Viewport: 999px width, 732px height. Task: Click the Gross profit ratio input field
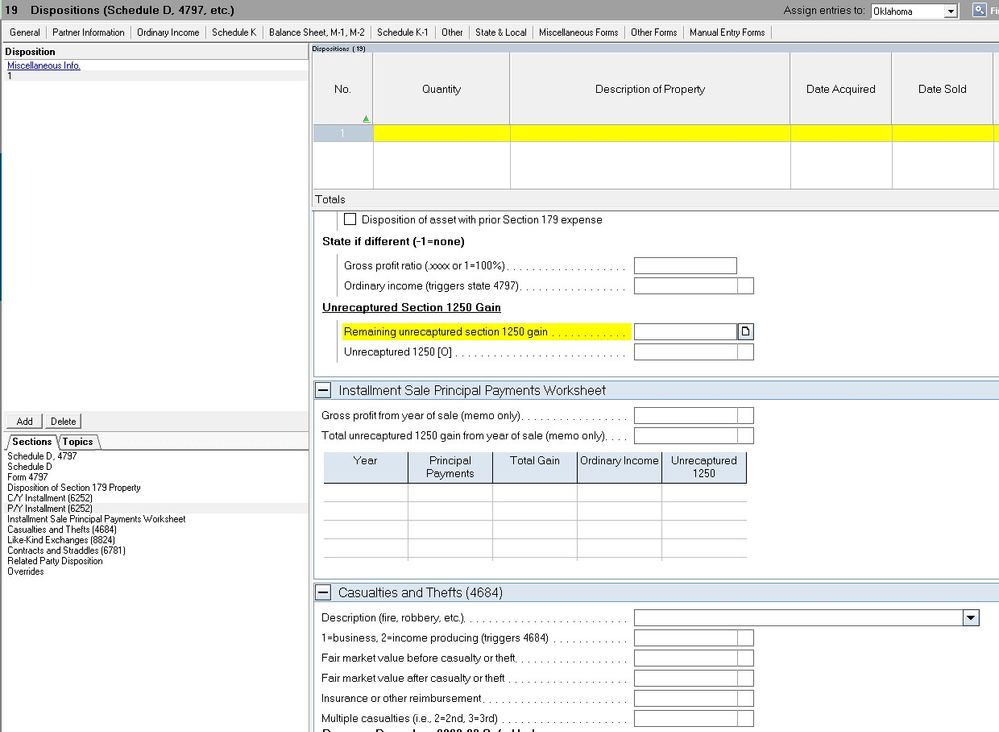[684, 265]
